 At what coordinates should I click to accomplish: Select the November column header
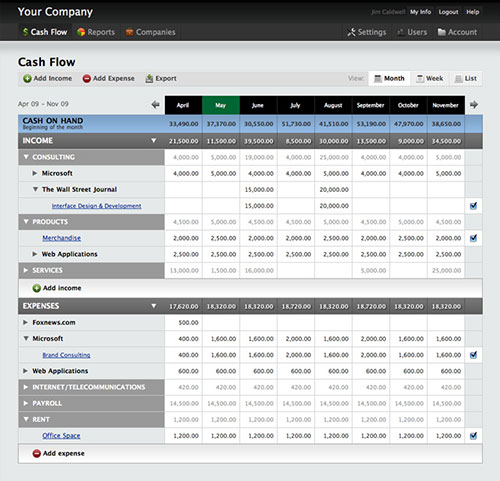(x=446, y=105)
